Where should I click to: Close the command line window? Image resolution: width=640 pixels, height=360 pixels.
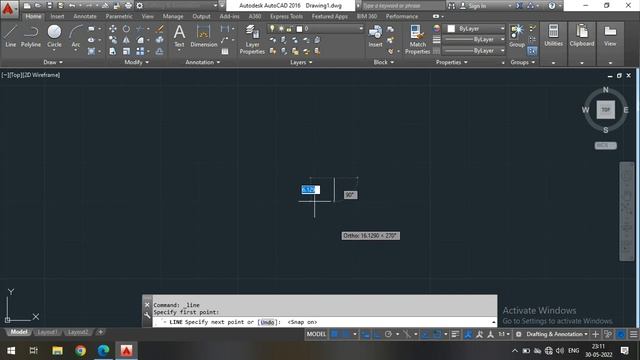pos(147,305)
